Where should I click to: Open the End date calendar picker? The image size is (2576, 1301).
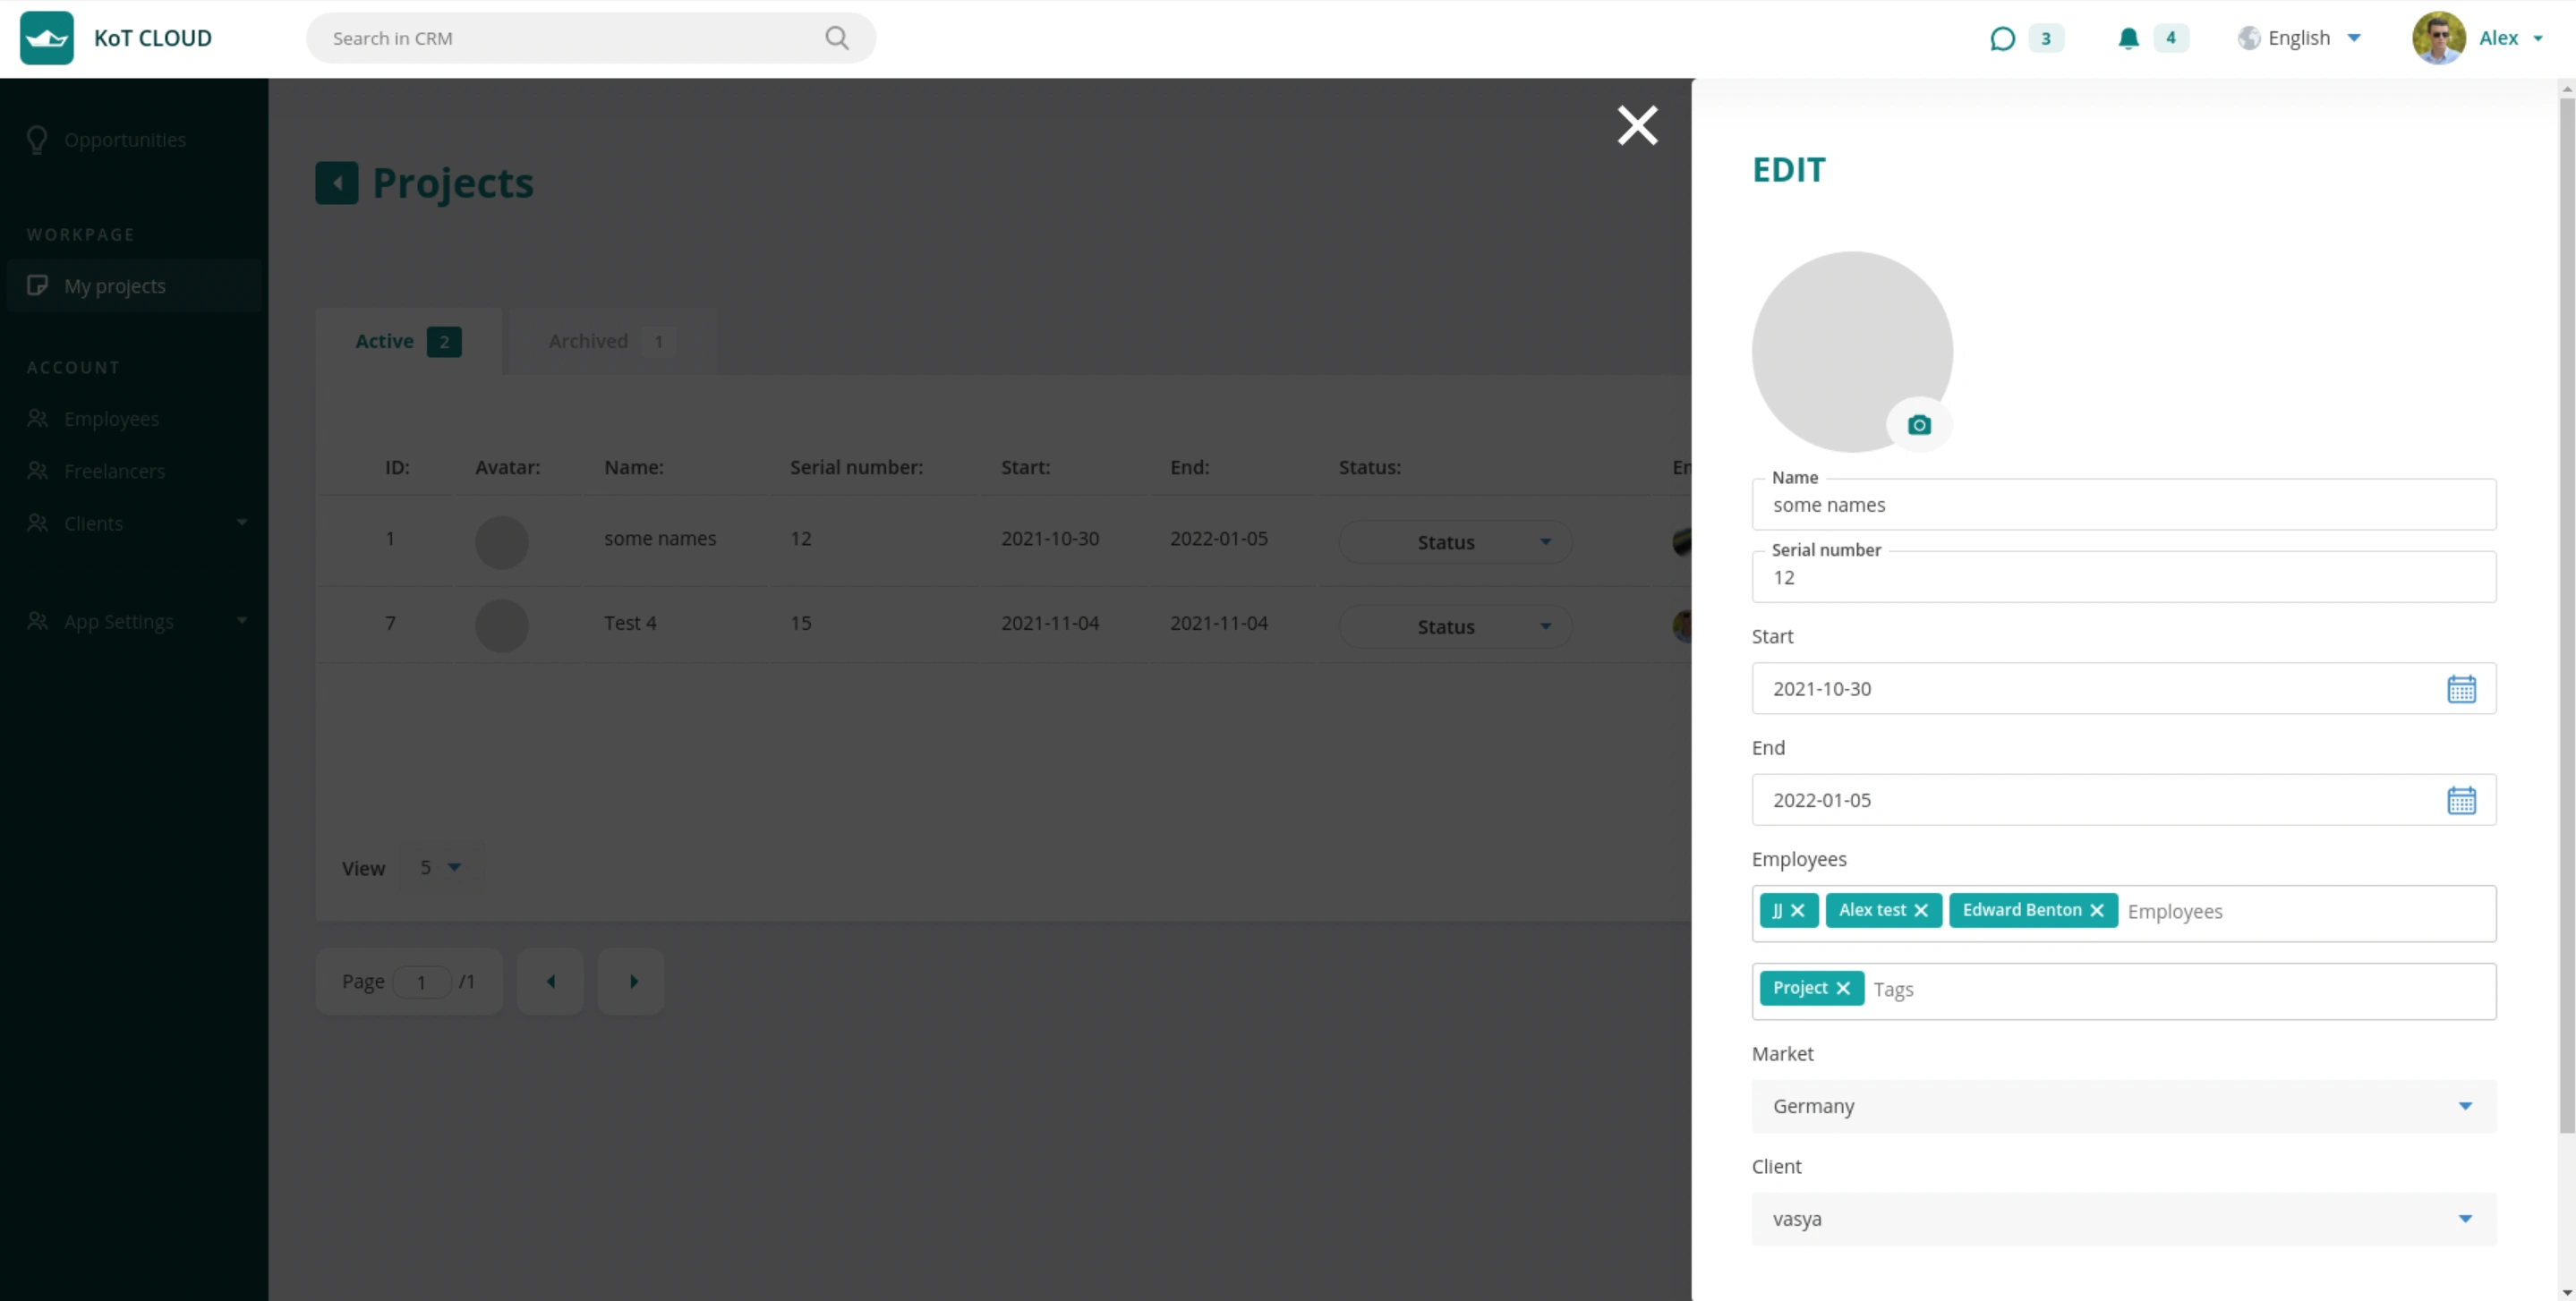[x=2461, y=800]
